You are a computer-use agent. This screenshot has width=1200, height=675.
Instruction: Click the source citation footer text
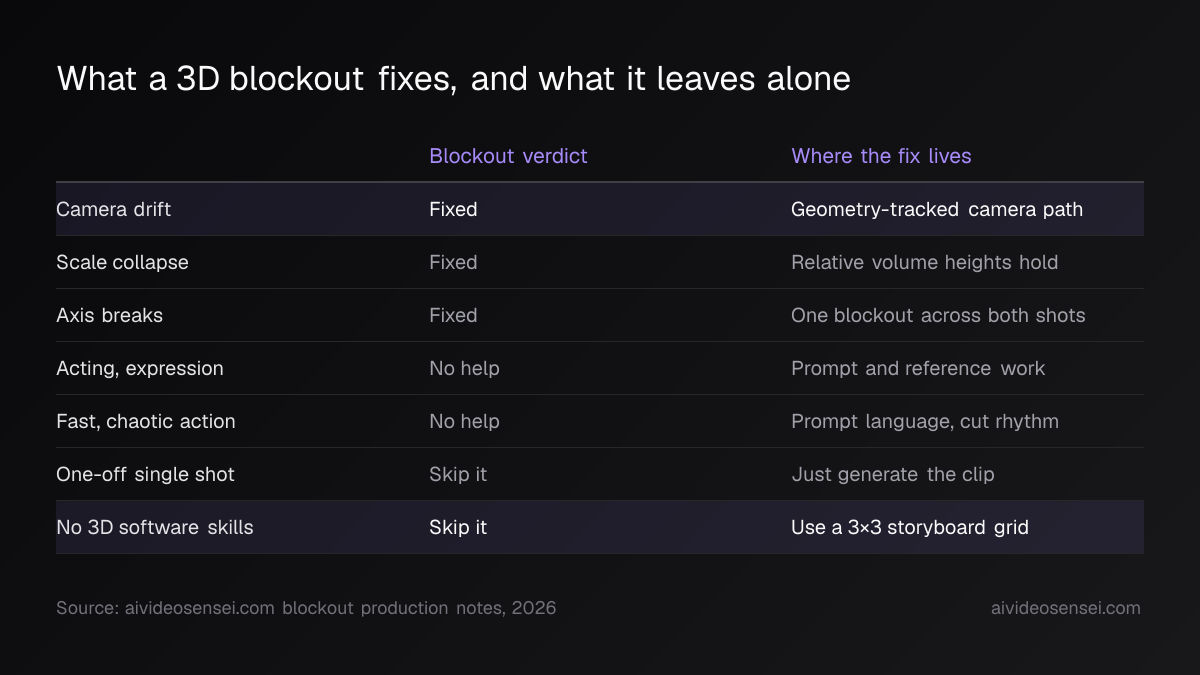coord(306,608)
